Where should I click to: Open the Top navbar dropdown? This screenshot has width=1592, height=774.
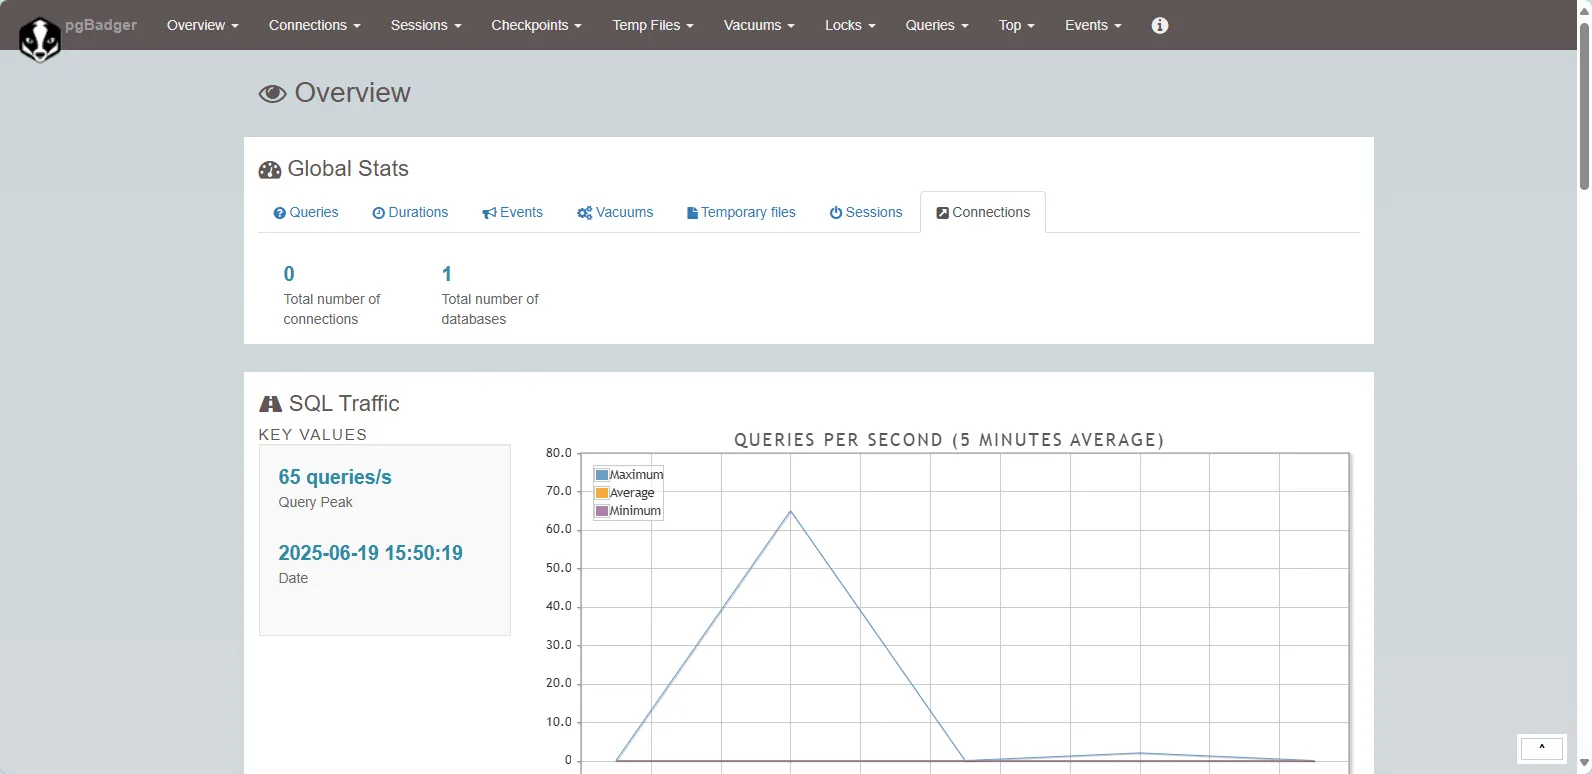tap(1017, 25)
